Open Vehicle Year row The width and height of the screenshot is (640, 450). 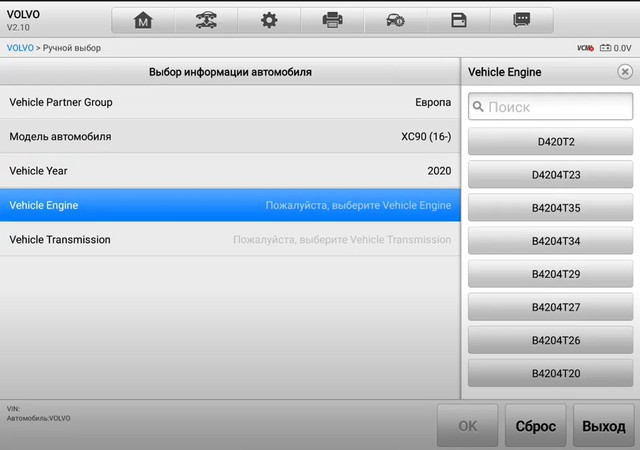point(230,171)
